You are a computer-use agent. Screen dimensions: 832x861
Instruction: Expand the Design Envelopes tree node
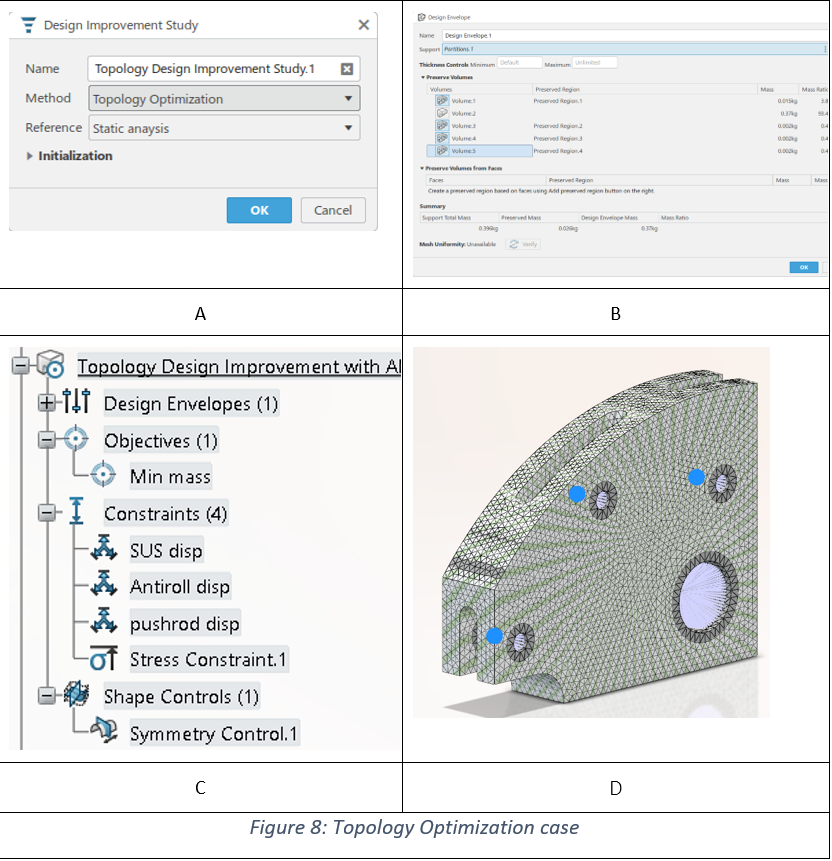[x=47, y=404]
